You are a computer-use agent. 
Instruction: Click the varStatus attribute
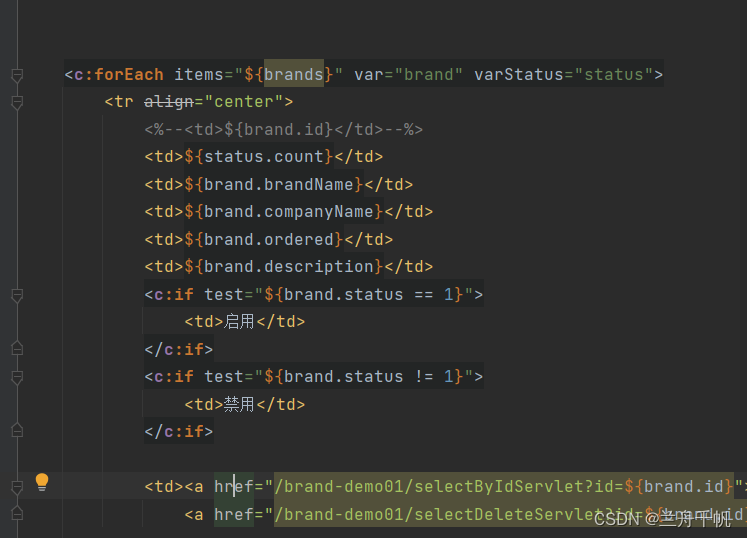[x=519, y=74]
